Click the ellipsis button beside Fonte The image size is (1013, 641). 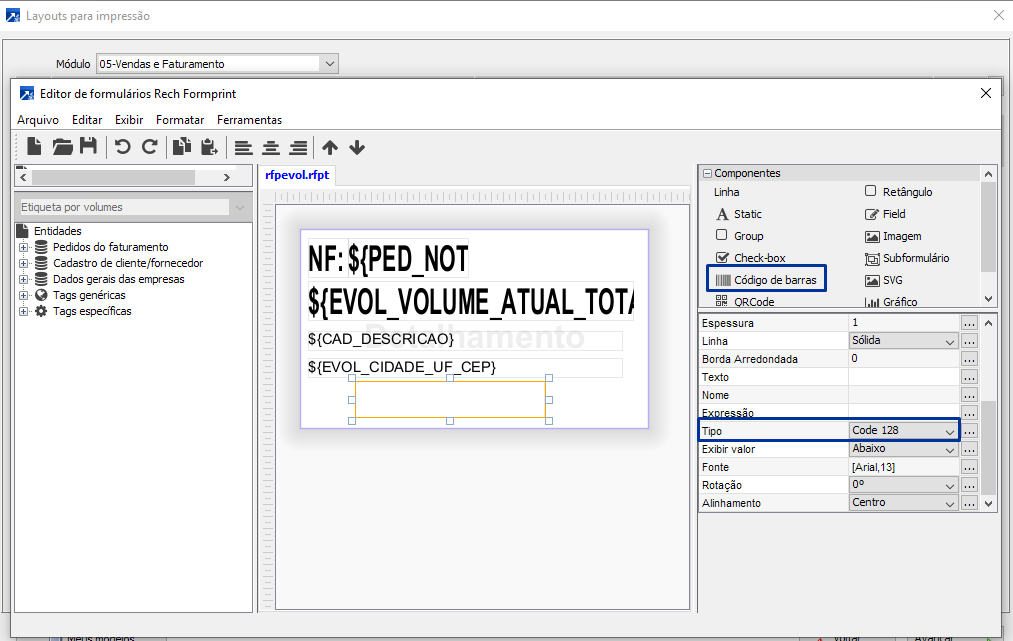pyautogui.click(x=968, y=467)
